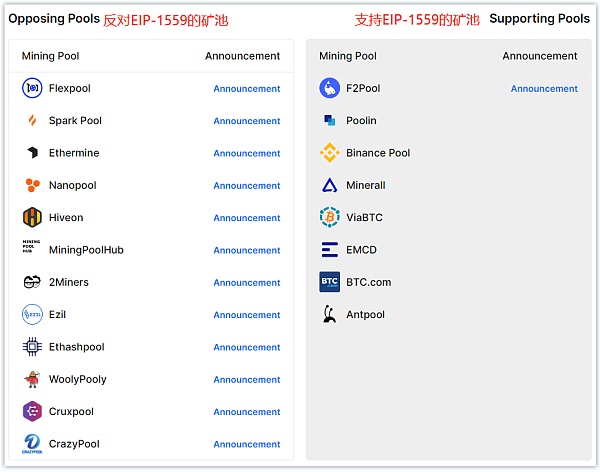Image resolution: width=600 pixels, height=472 pixels.
Task: Select the Cruxpool name text
Action: 71,412
